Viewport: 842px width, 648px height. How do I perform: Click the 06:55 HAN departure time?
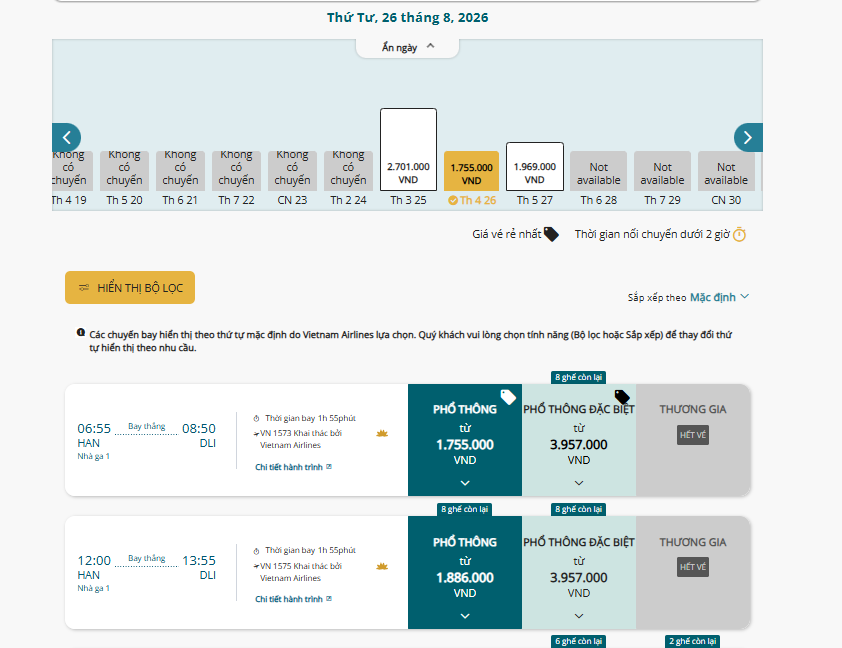(x=94, y=428)
